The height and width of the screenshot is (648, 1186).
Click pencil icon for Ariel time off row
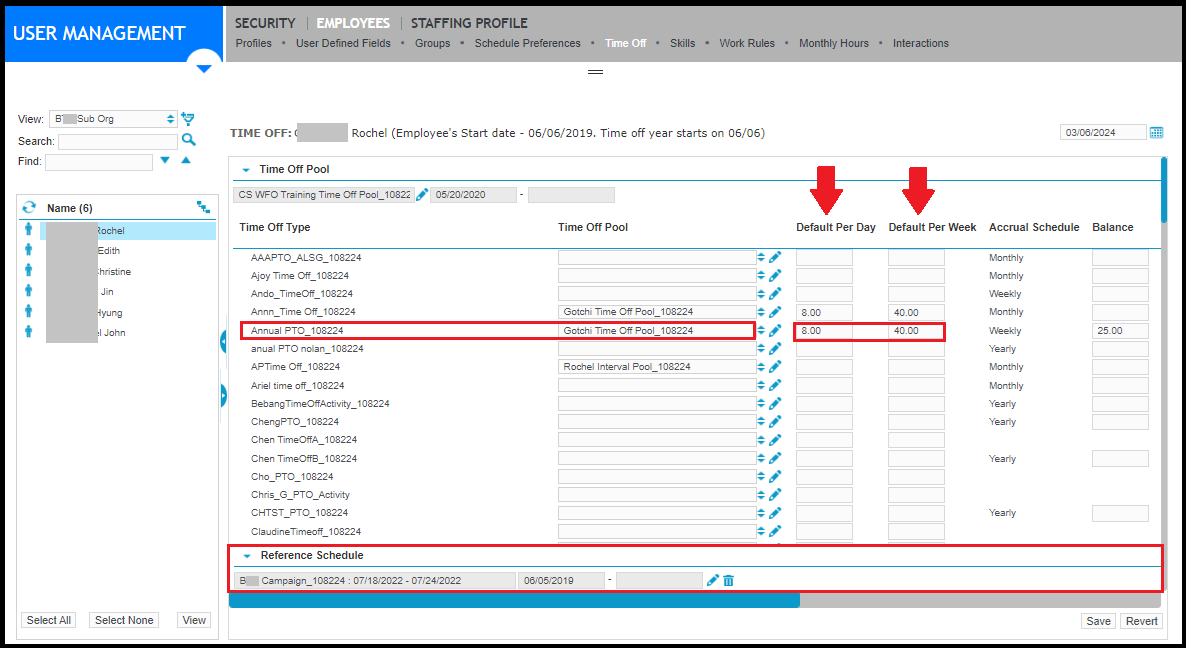pos(775,386)
